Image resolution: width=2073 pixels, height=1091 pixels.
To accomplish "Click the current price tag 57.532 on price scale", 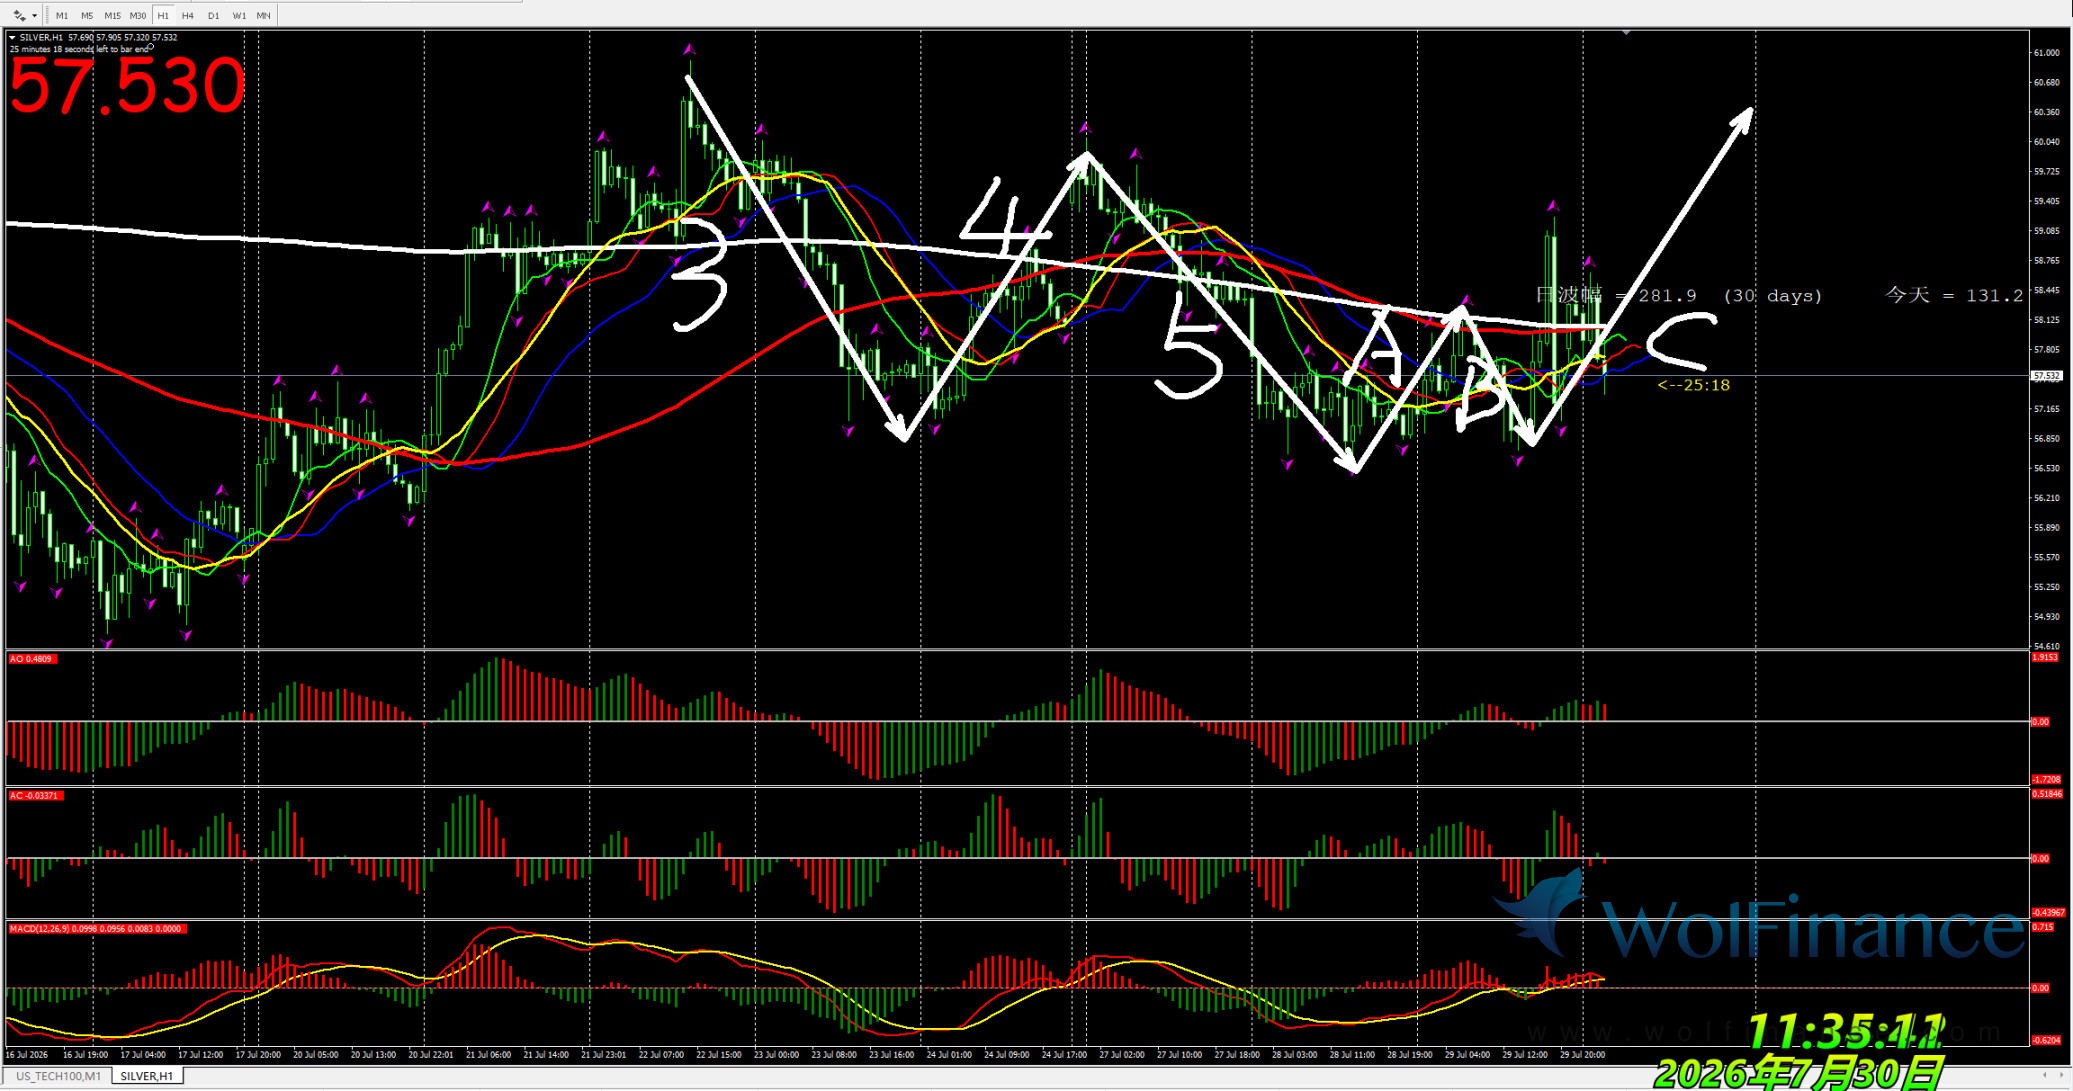I will tap(2047, 376).
